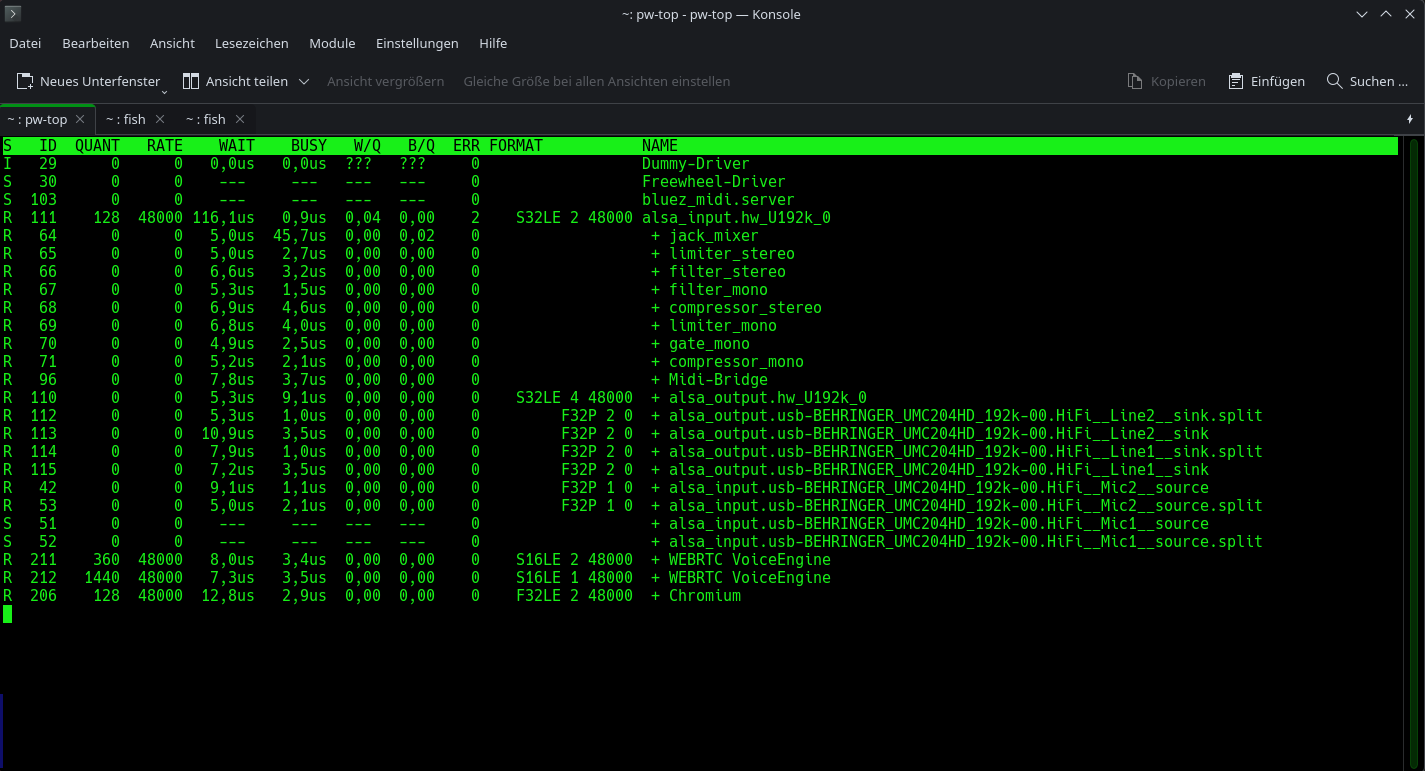
Task: Click the limiter_mono row name
Action: point(723,326)
